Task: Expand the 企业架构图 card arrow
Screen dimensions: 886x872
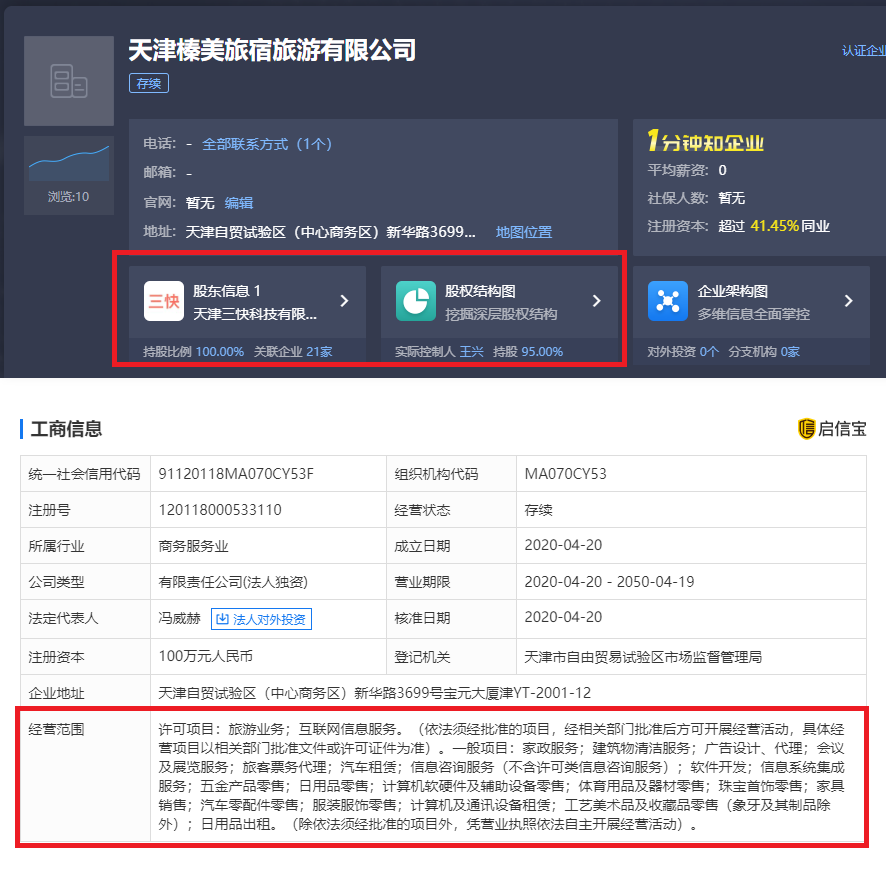Action: click(848, 301)
